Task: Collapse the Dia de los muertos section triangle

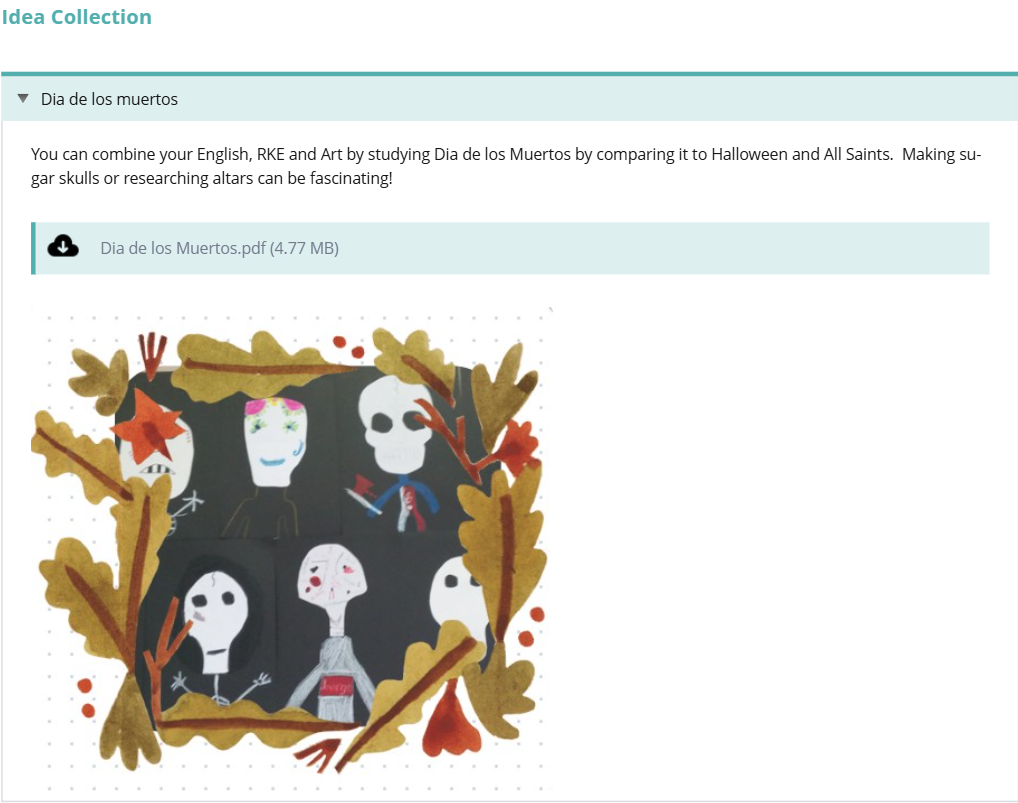Action: pos(23,99)
